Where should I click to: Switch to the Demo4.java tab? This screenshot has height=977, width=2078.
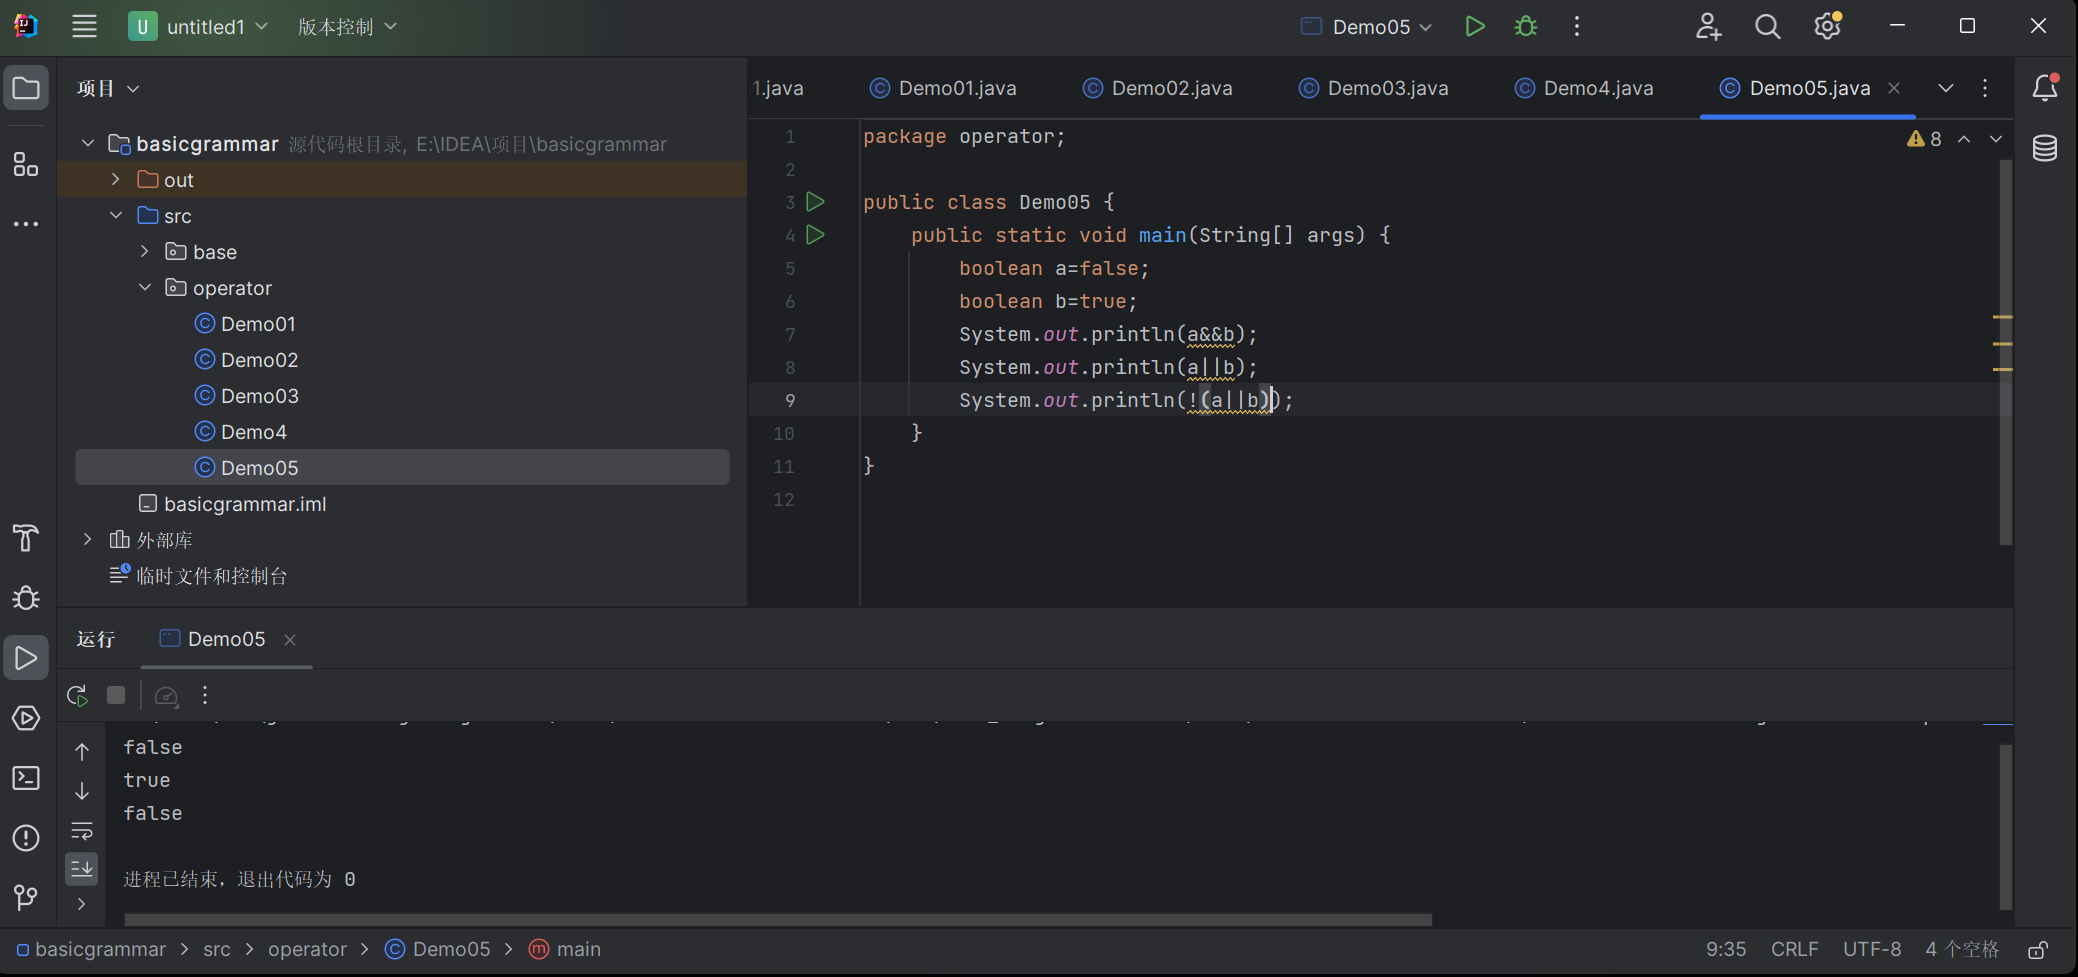point(1584,88)
